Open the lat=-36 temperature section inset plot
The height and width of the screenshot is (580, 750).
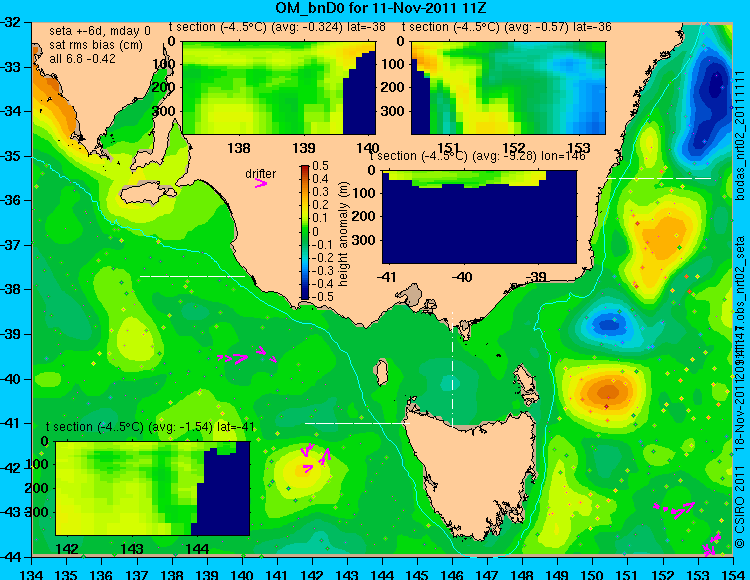[508, 88]
